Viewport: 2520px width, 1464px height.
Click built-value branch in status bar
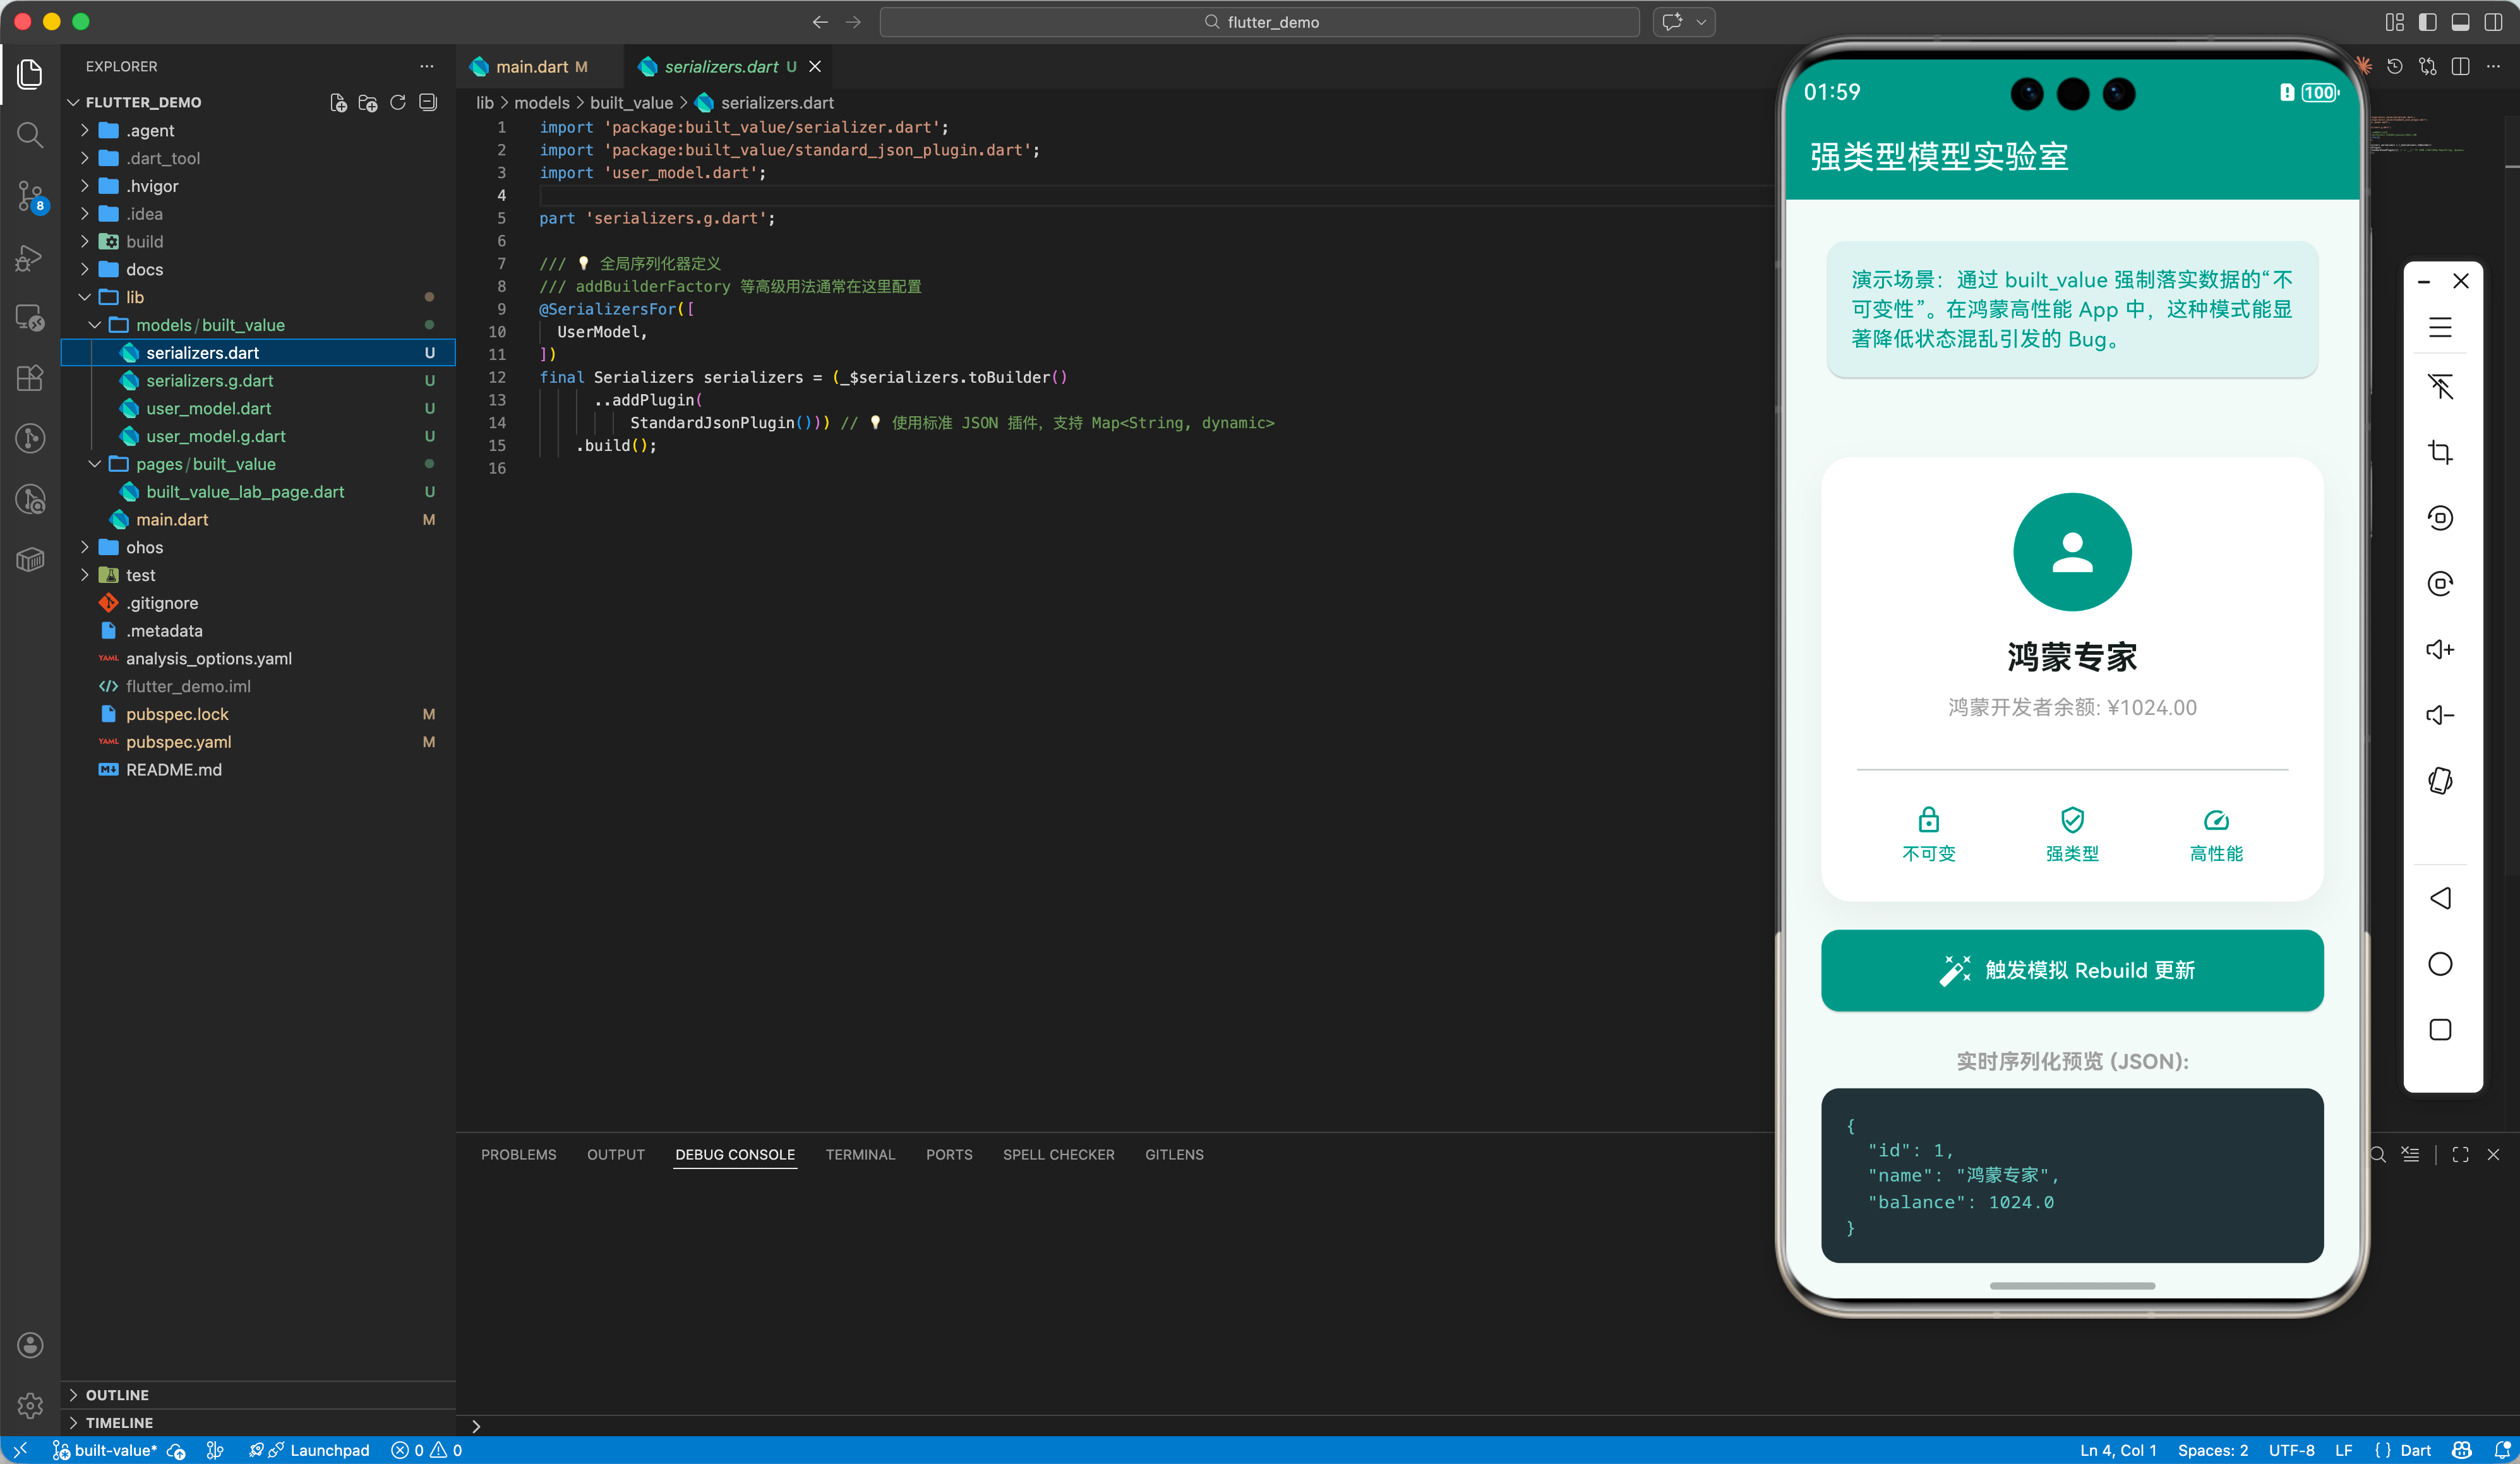tap(106, 1450)
